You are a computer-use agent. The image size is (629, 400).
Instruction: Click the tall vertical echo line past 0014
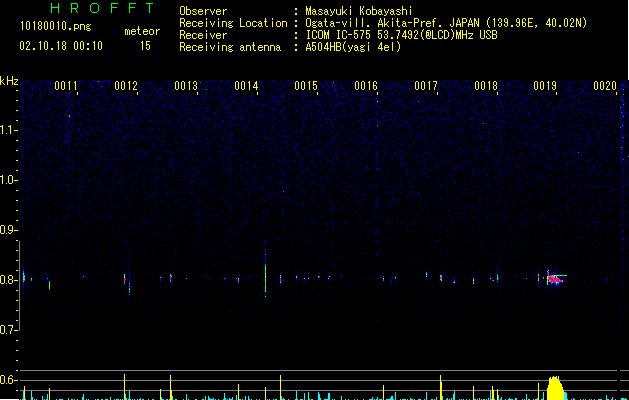pos(265,268)
